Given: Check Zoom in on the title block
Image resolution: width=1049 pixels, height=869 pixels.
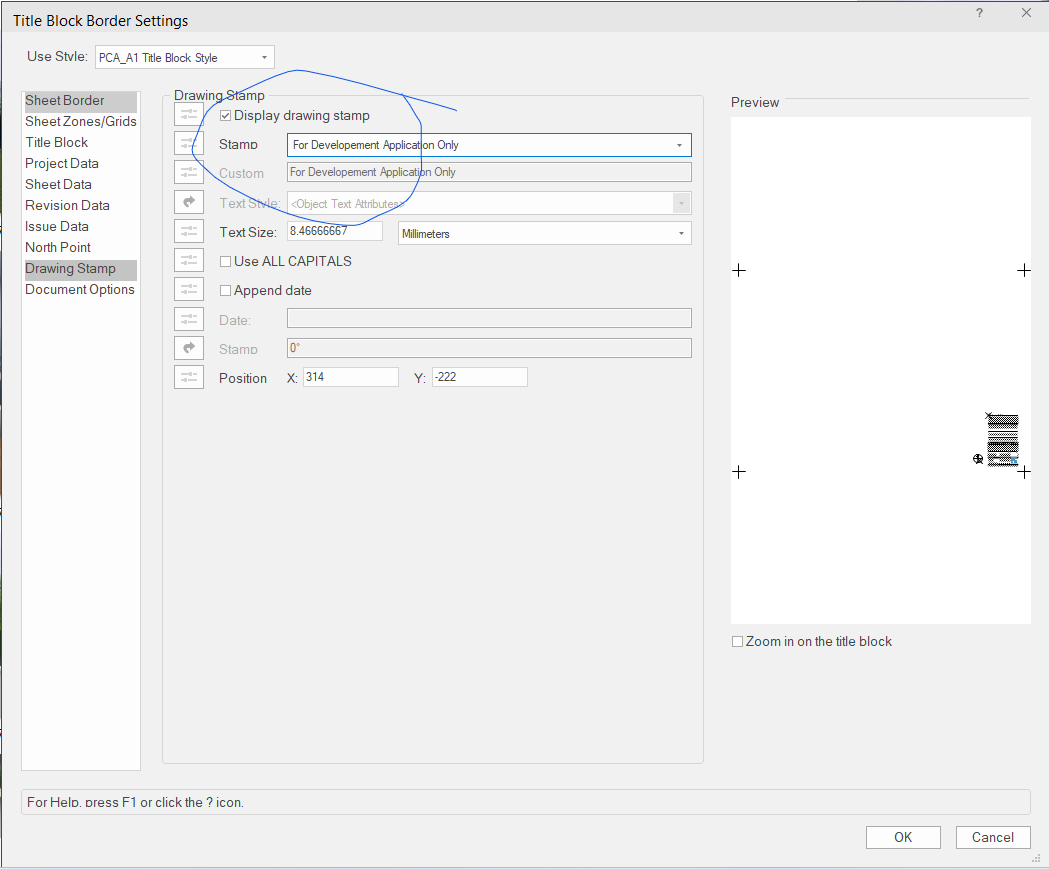Looking at the screenshot, I should [x=738, y=642].
